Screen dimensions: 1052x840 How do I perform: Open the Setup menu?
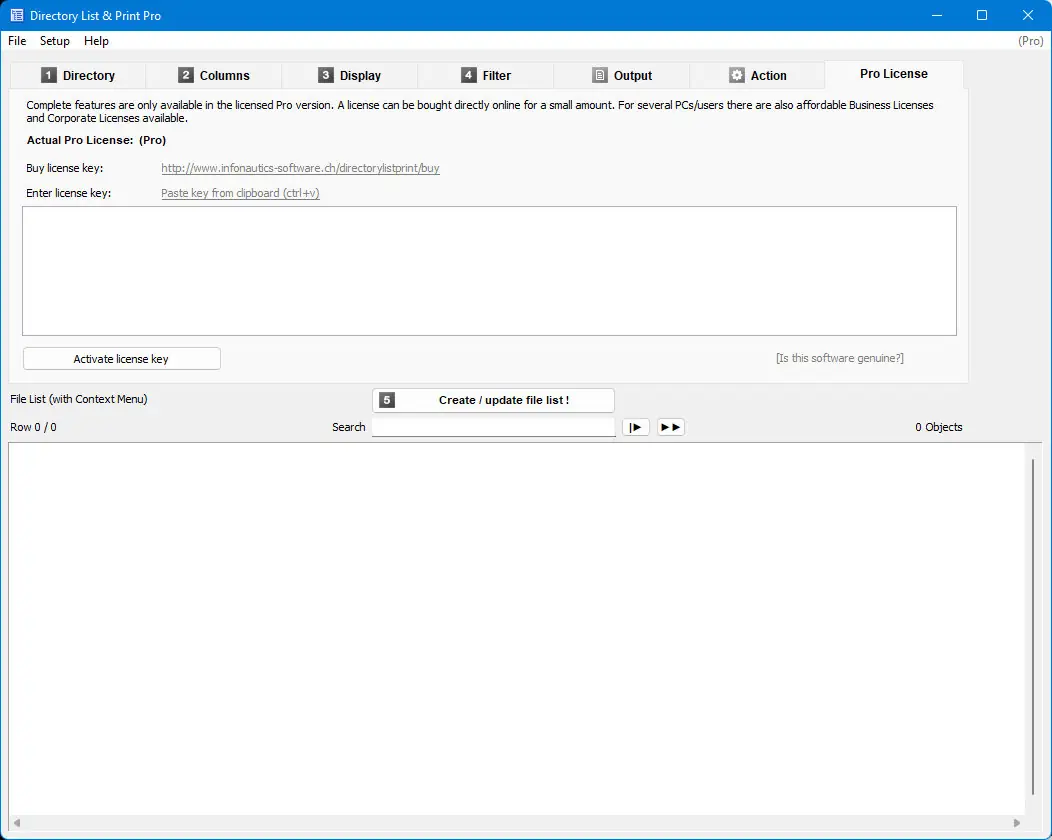pyautogui.click(x=54, y=41)
